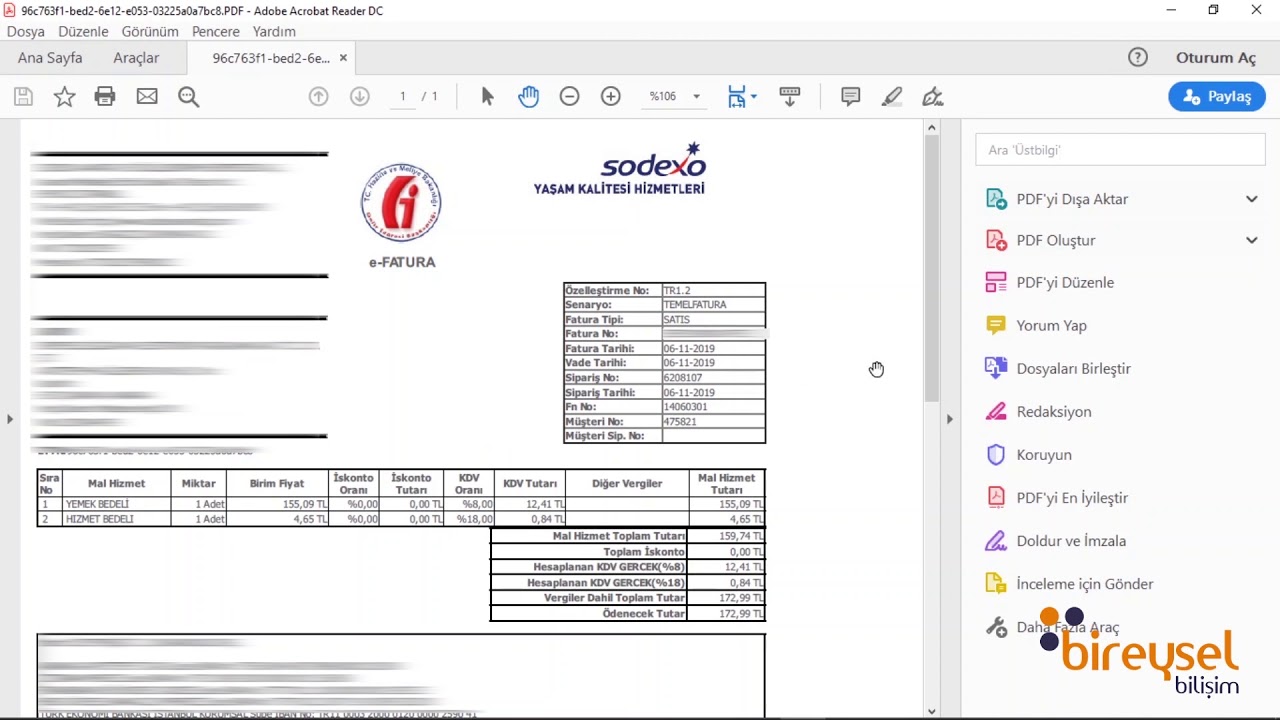Expand PDF'yi Dışa Aktar chevron
Screen dimensions: 1280x720
coord(1252,199)
